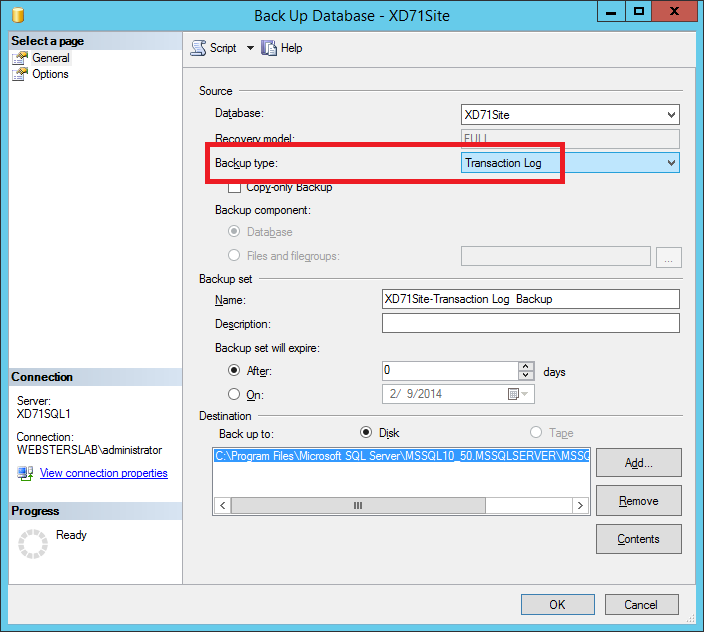Click the connection properties icon
This screenshot has width=704, height=632.
coord(25,473)
